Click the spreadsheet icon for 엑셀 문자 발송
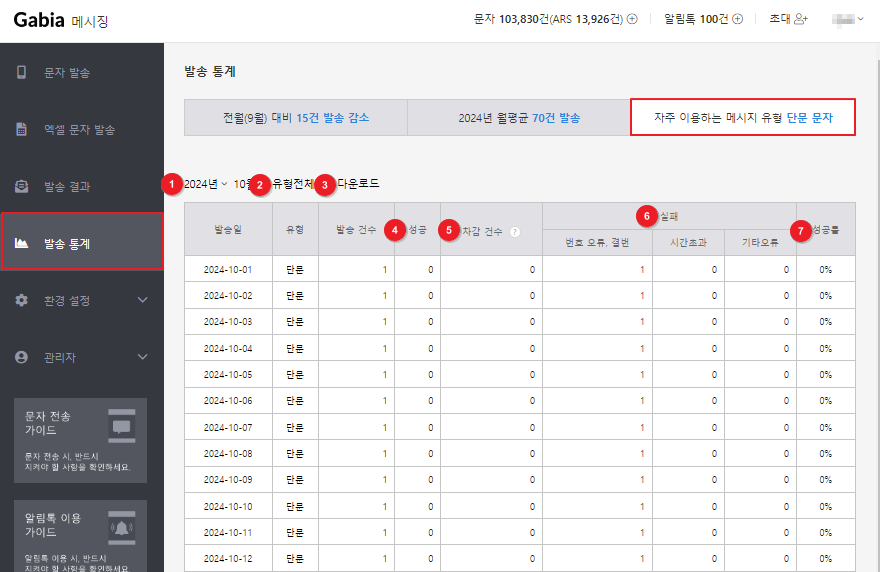The width and height of the screenshot is (880, 572). click(21, 129)
